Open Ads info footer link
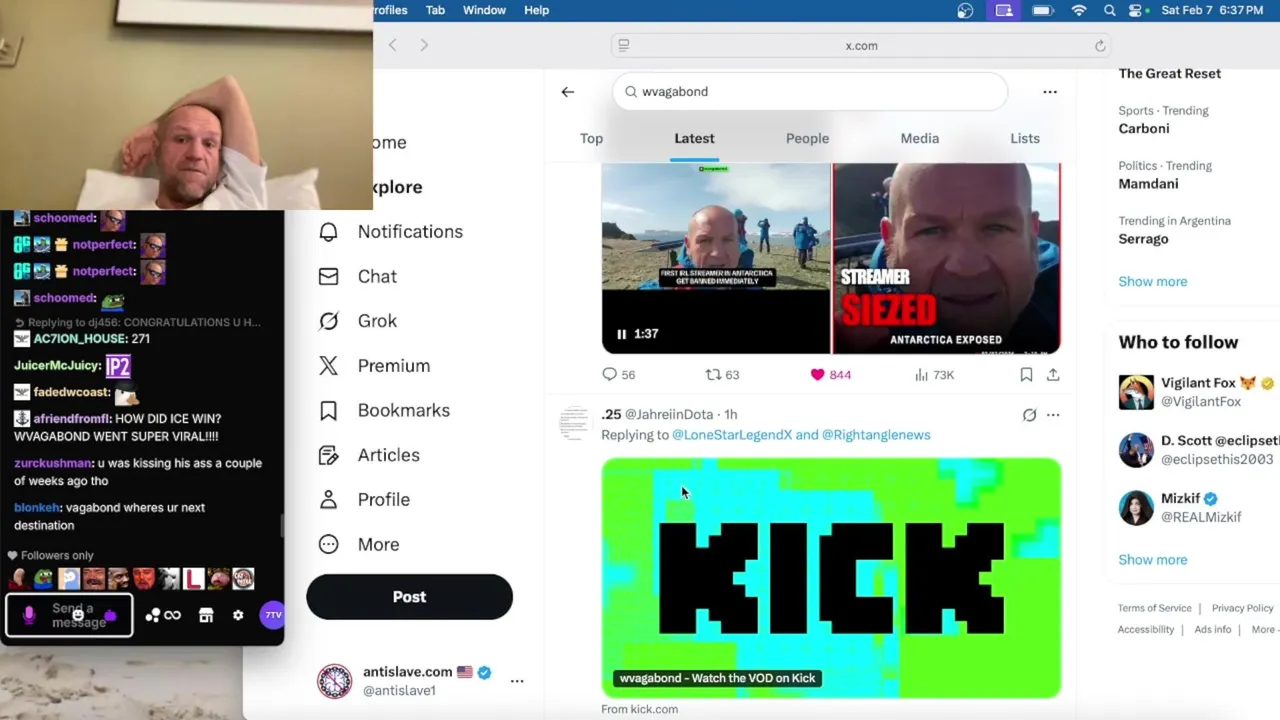1280x720 pixels. click(1213, 630)
